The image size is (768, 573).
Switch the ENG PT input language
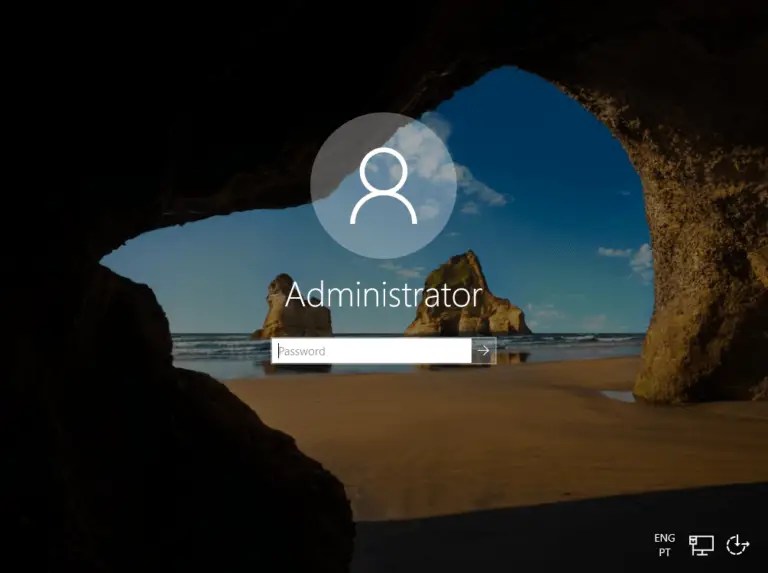(x=664, y=545)
